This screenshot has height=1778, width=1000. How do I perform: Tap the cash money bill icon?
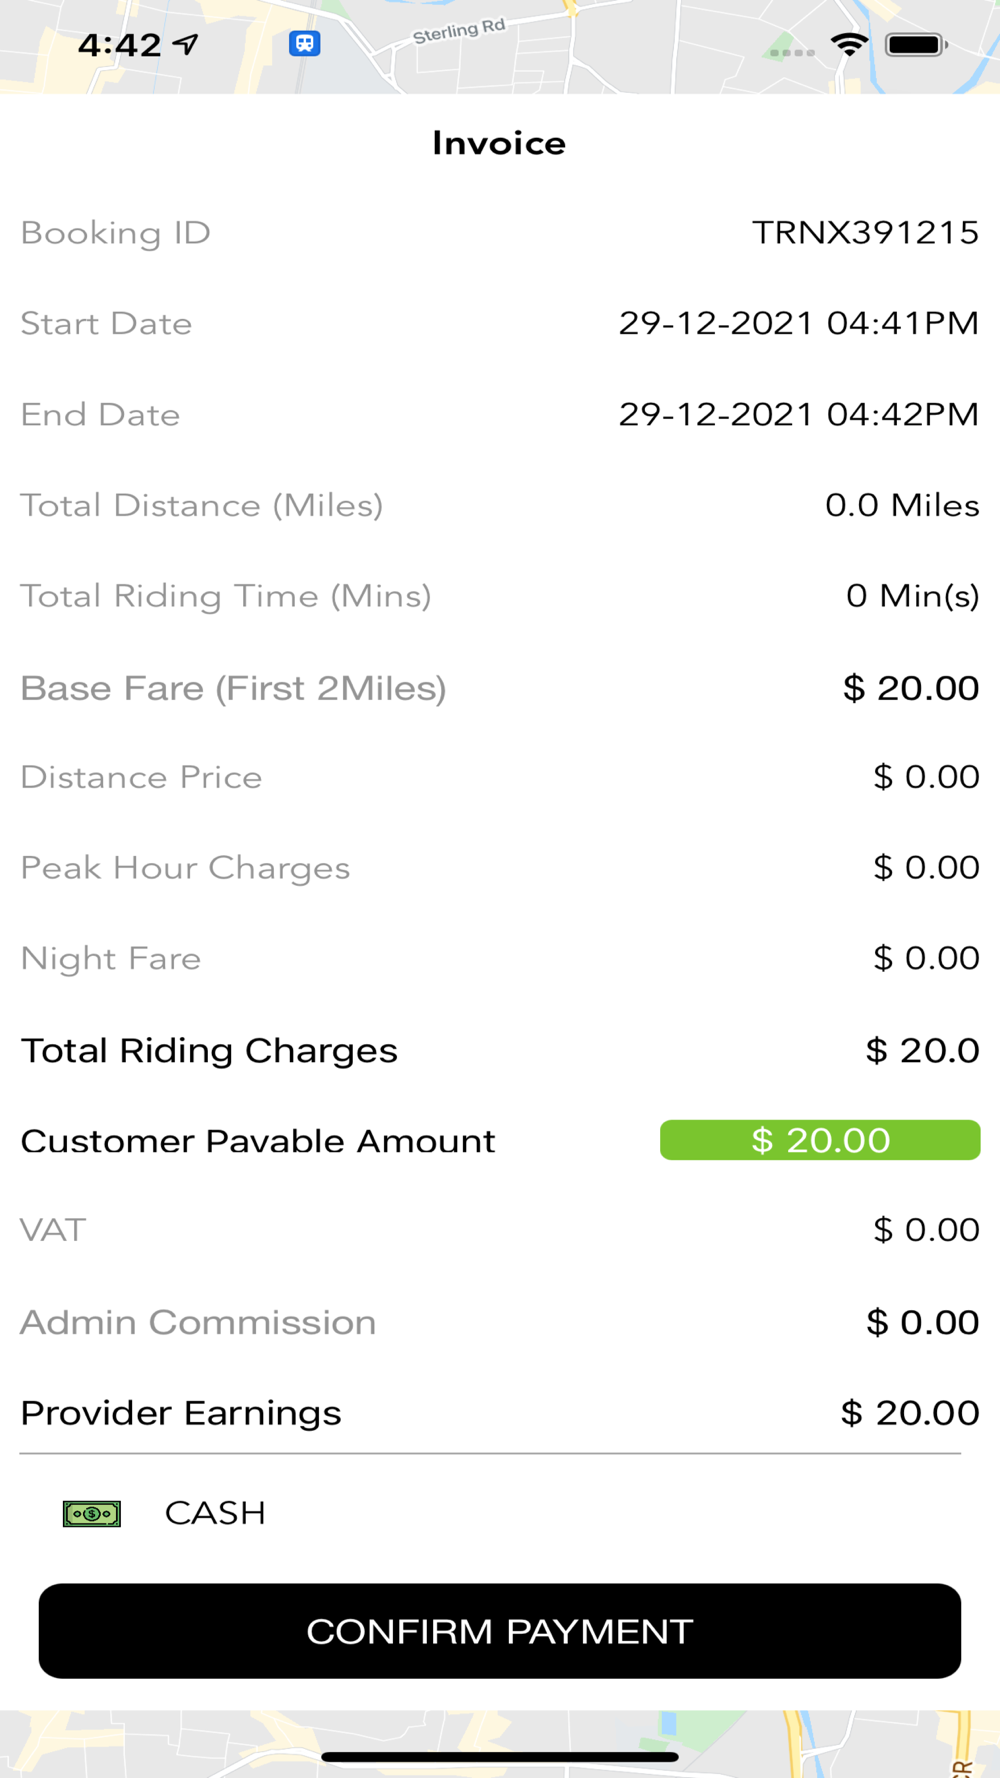(x=92, y=1513)
